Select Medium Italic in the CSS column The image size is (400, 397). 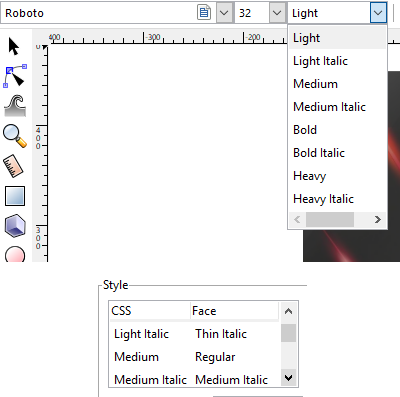(x=150, y=380)
